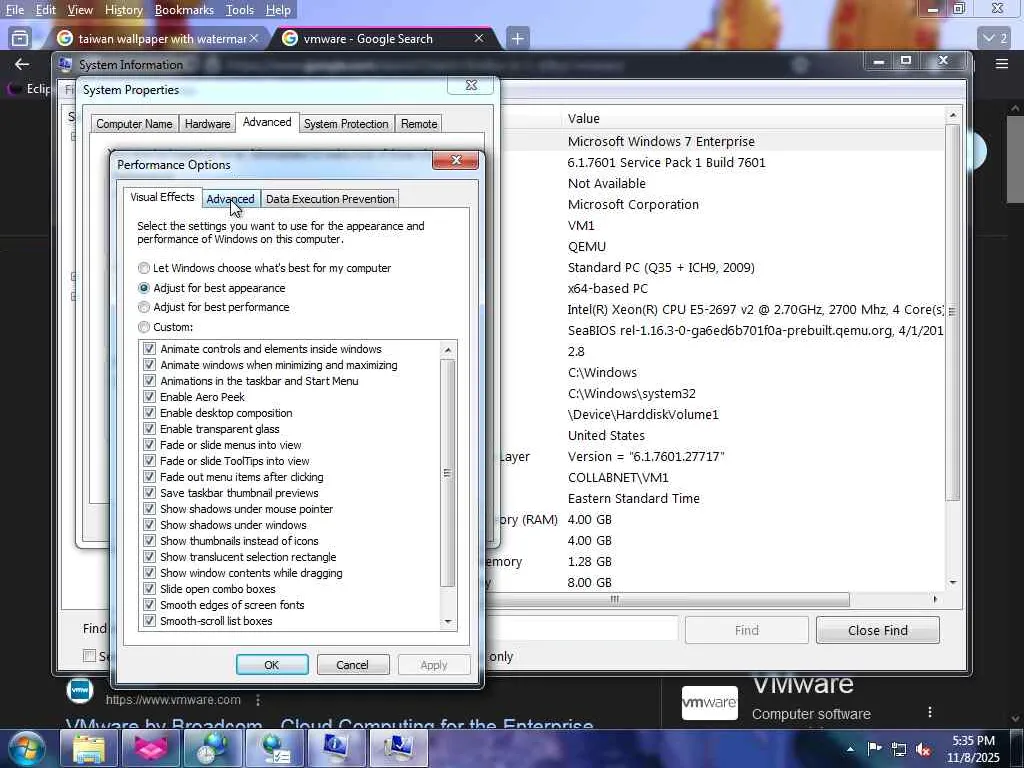The height and width of the screenshot is (768, 1024).
Task: Switch to Performance Options Advanced tab
Action: 231,199
